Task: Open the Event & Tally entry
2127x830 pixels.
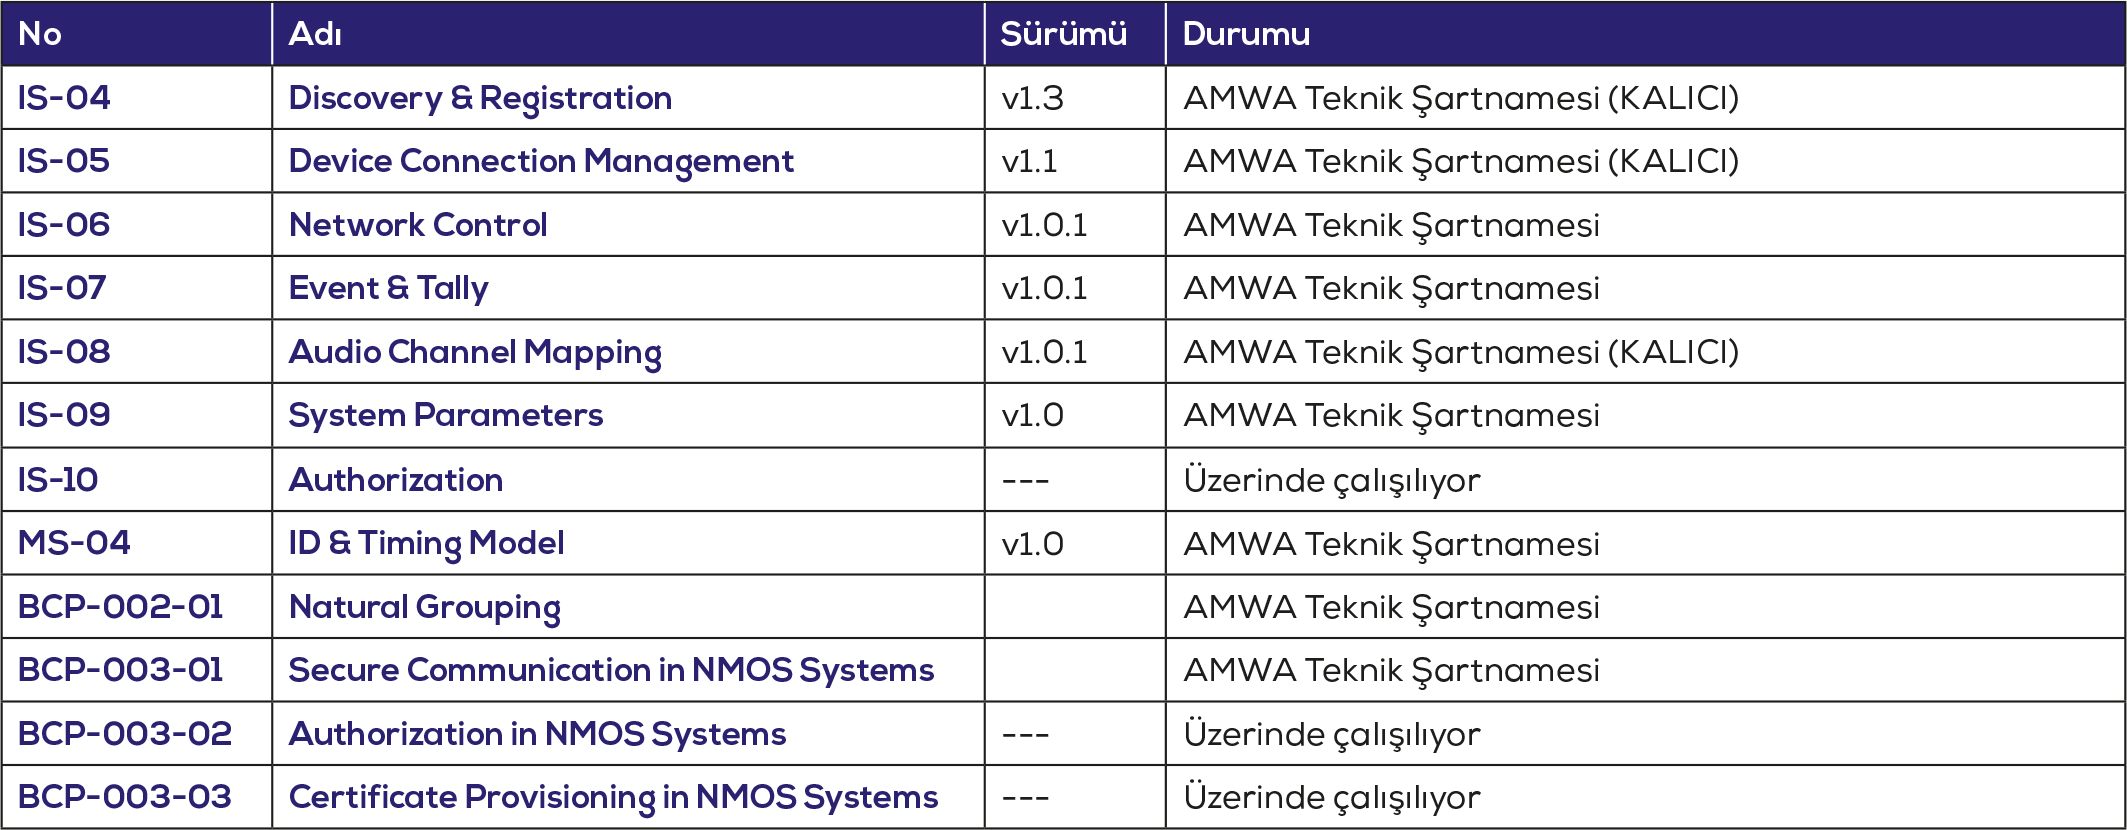Action: pyautogui.click(x=388, y=288)
